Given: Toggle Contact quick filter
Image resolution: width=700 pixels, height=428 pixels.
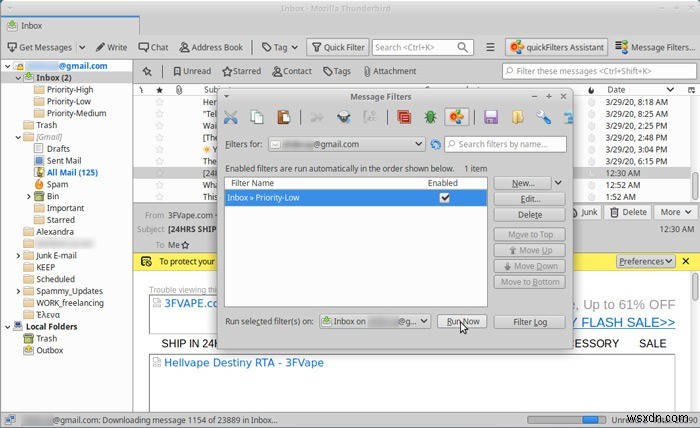Looking at the screenshot, I should [x=292, y=71].
